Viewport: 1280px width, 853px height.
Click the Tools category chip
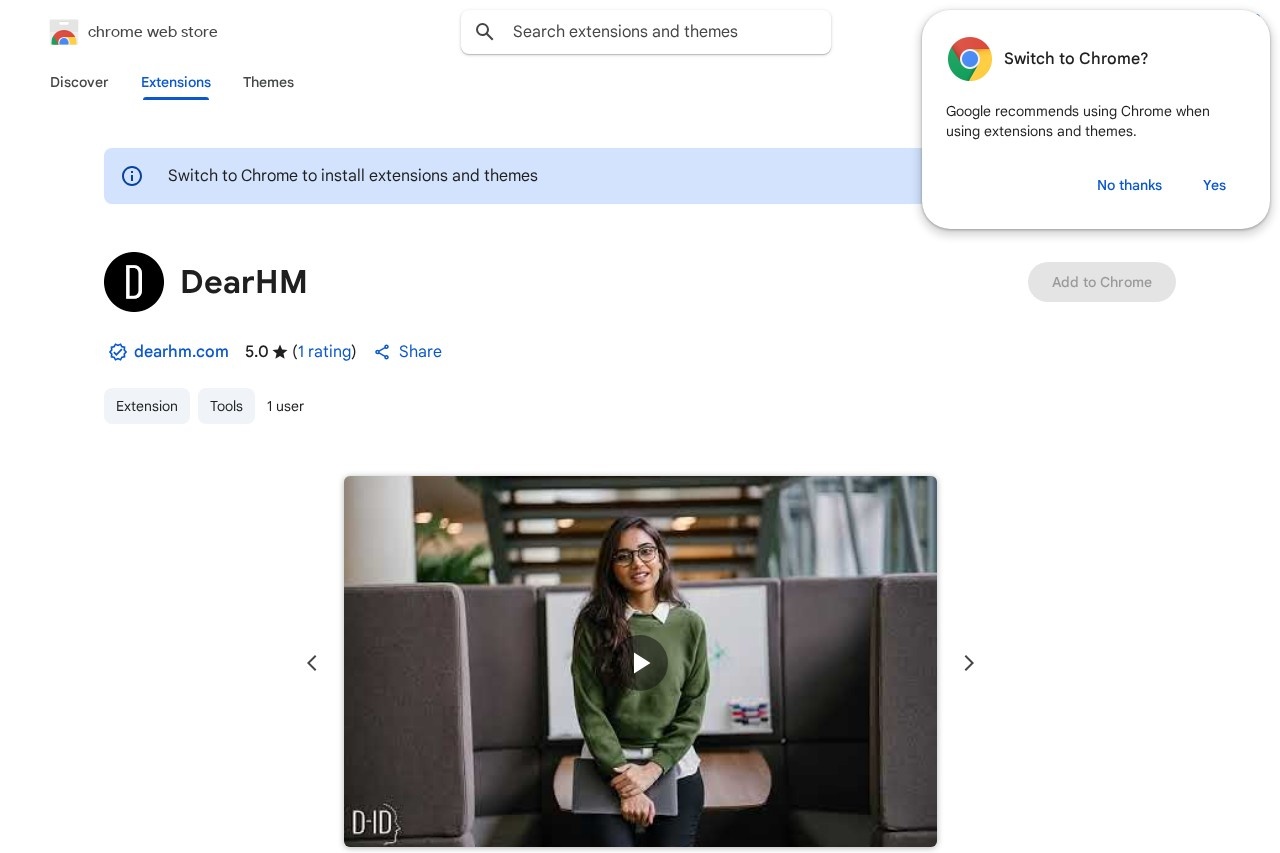coord(226,406)
